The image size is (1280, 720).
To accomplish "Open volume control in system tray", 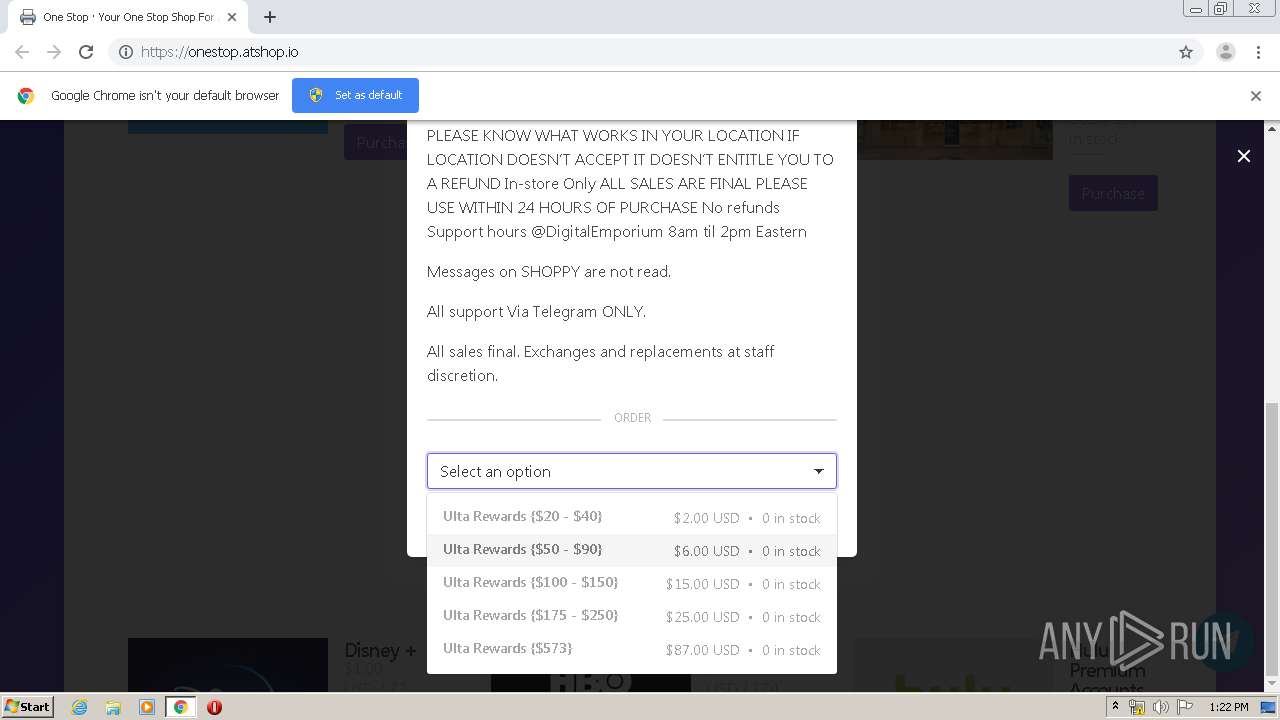I will pyautogui.click(x=1160, y=707).
